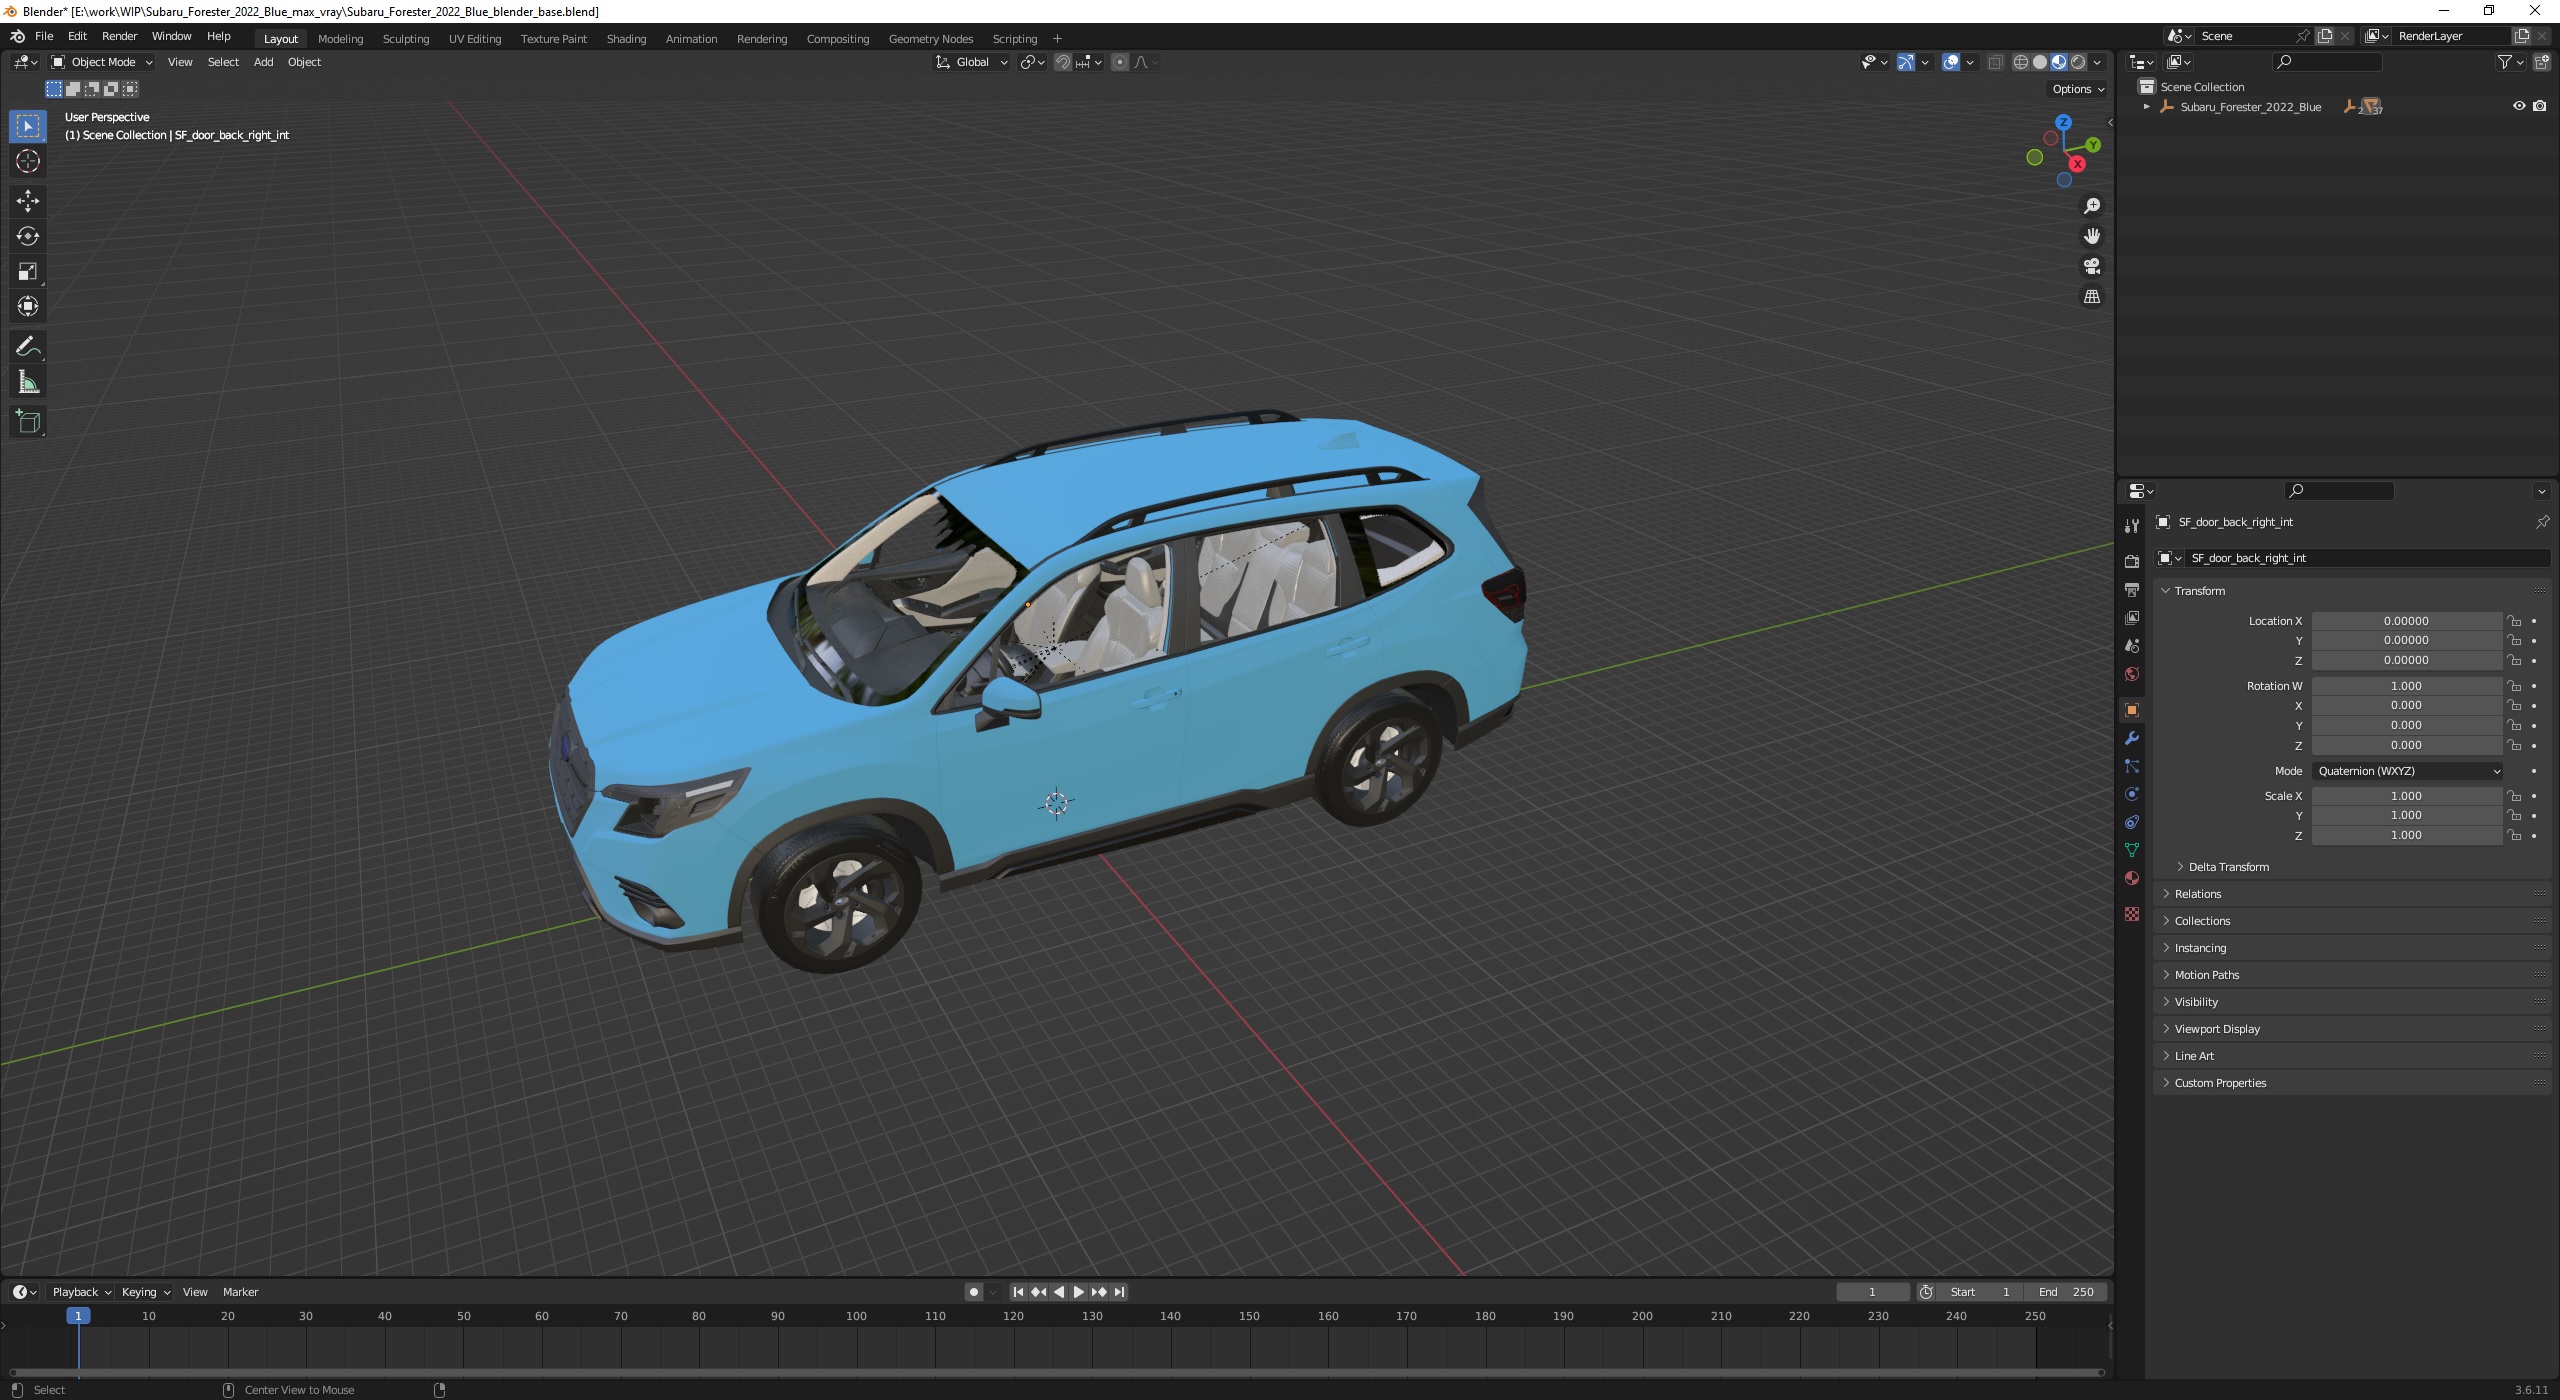Select the Transform tool
This screenshot has width=2560, height=1400.
28,306
